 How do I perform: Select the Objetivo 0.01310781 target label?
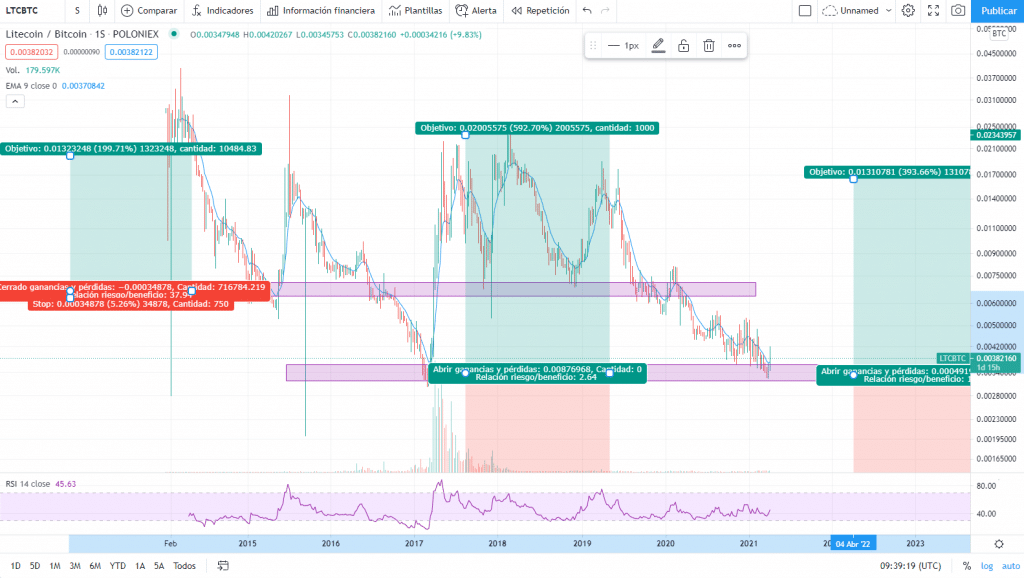coord(888,172)
